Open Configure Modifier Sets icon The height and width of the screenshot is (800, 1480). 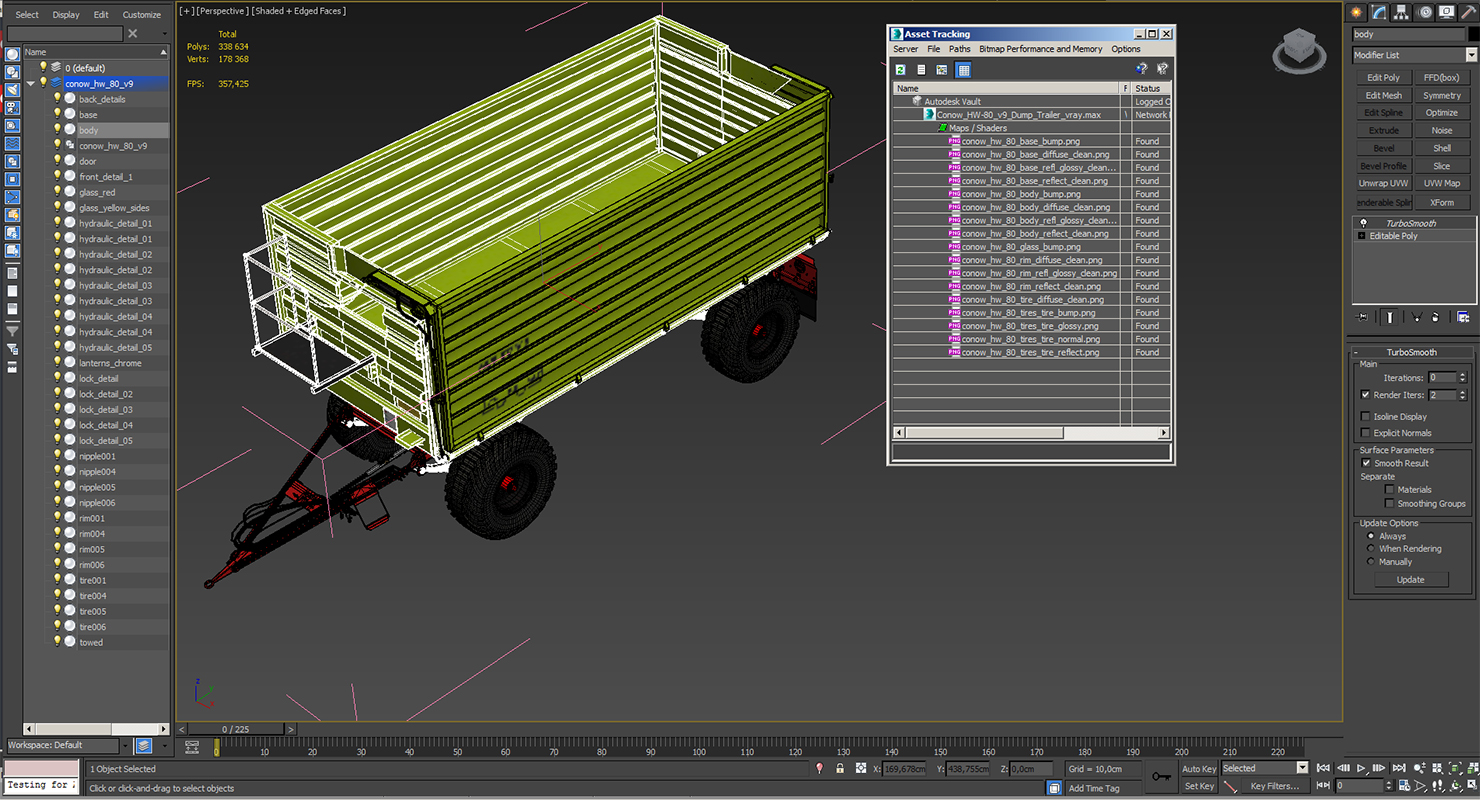tap(1463, 317)
